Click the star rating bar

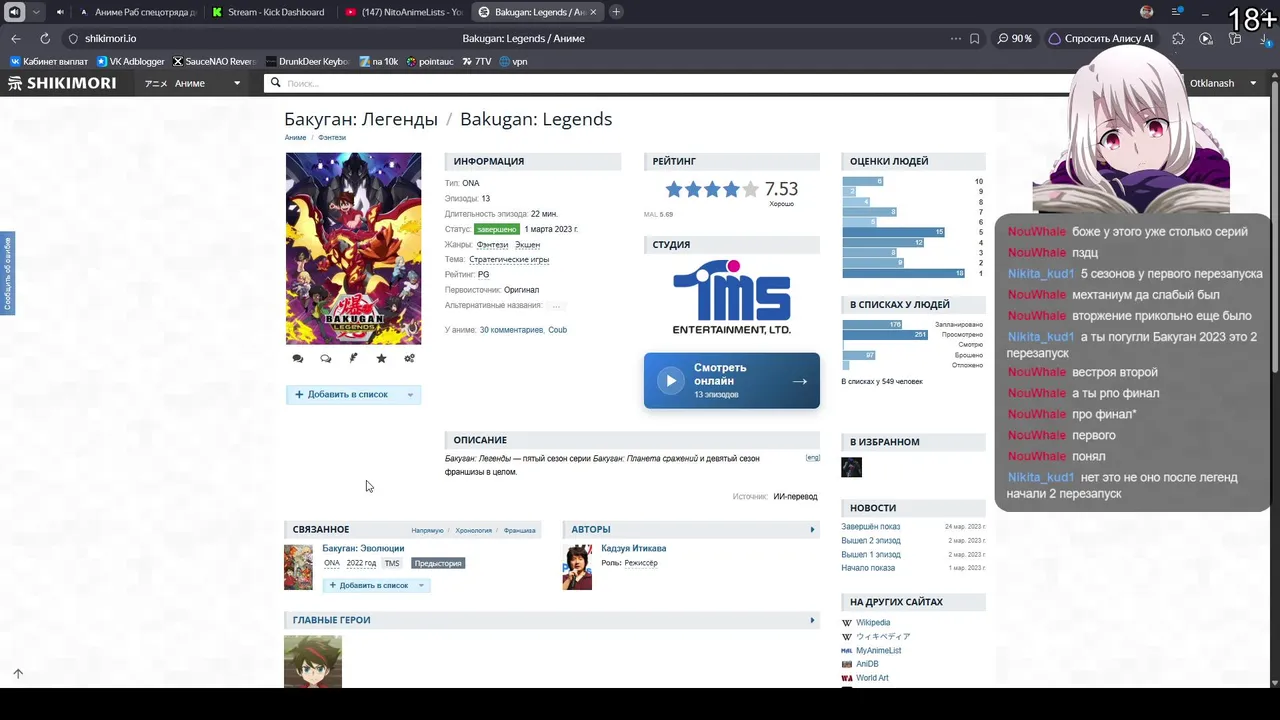712,189
